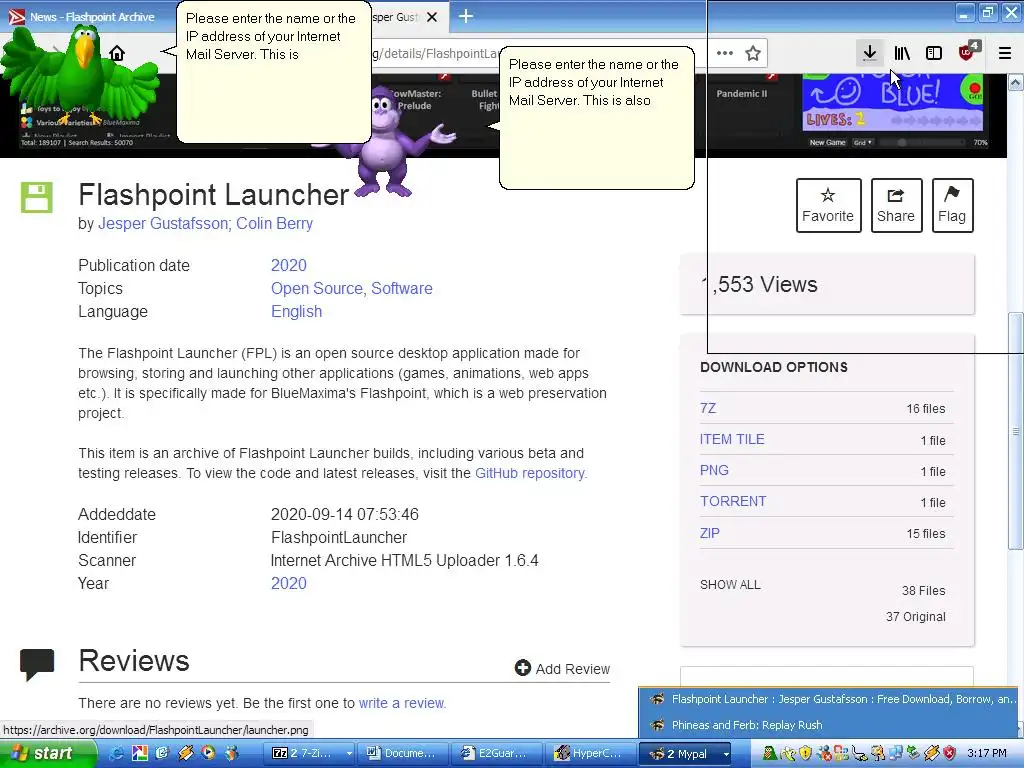
Task: Open author link Jesper Gustafsson
Action: (163, 223)
